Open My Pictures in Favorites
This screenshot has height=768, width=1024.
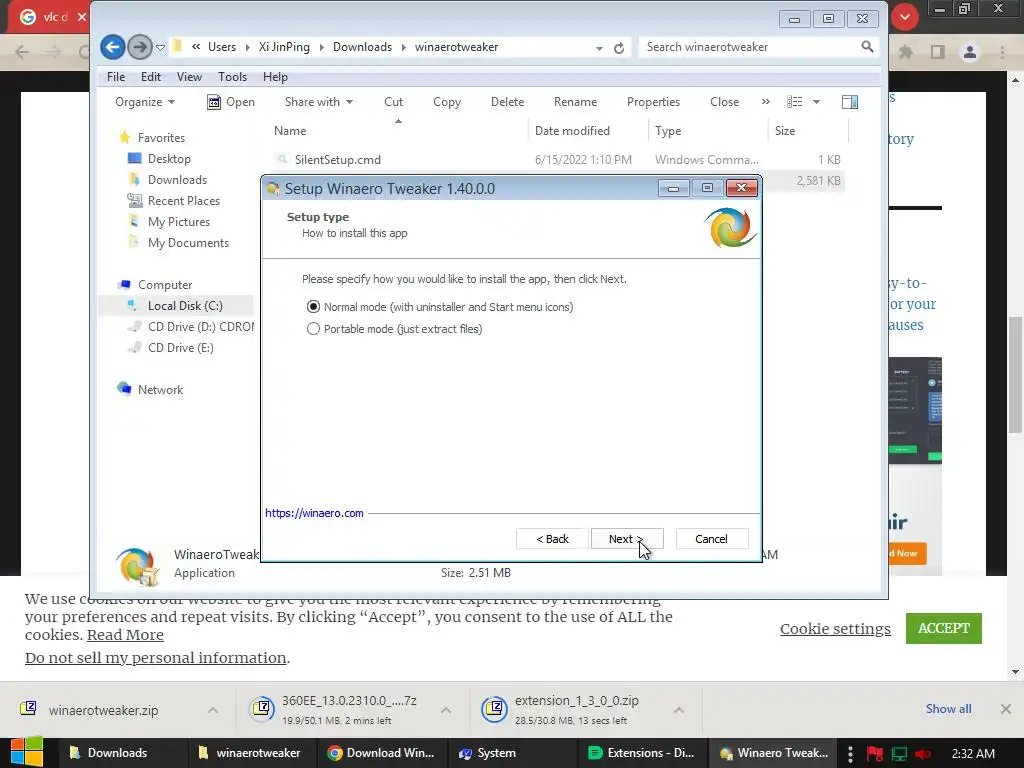[x=178, y=222]
